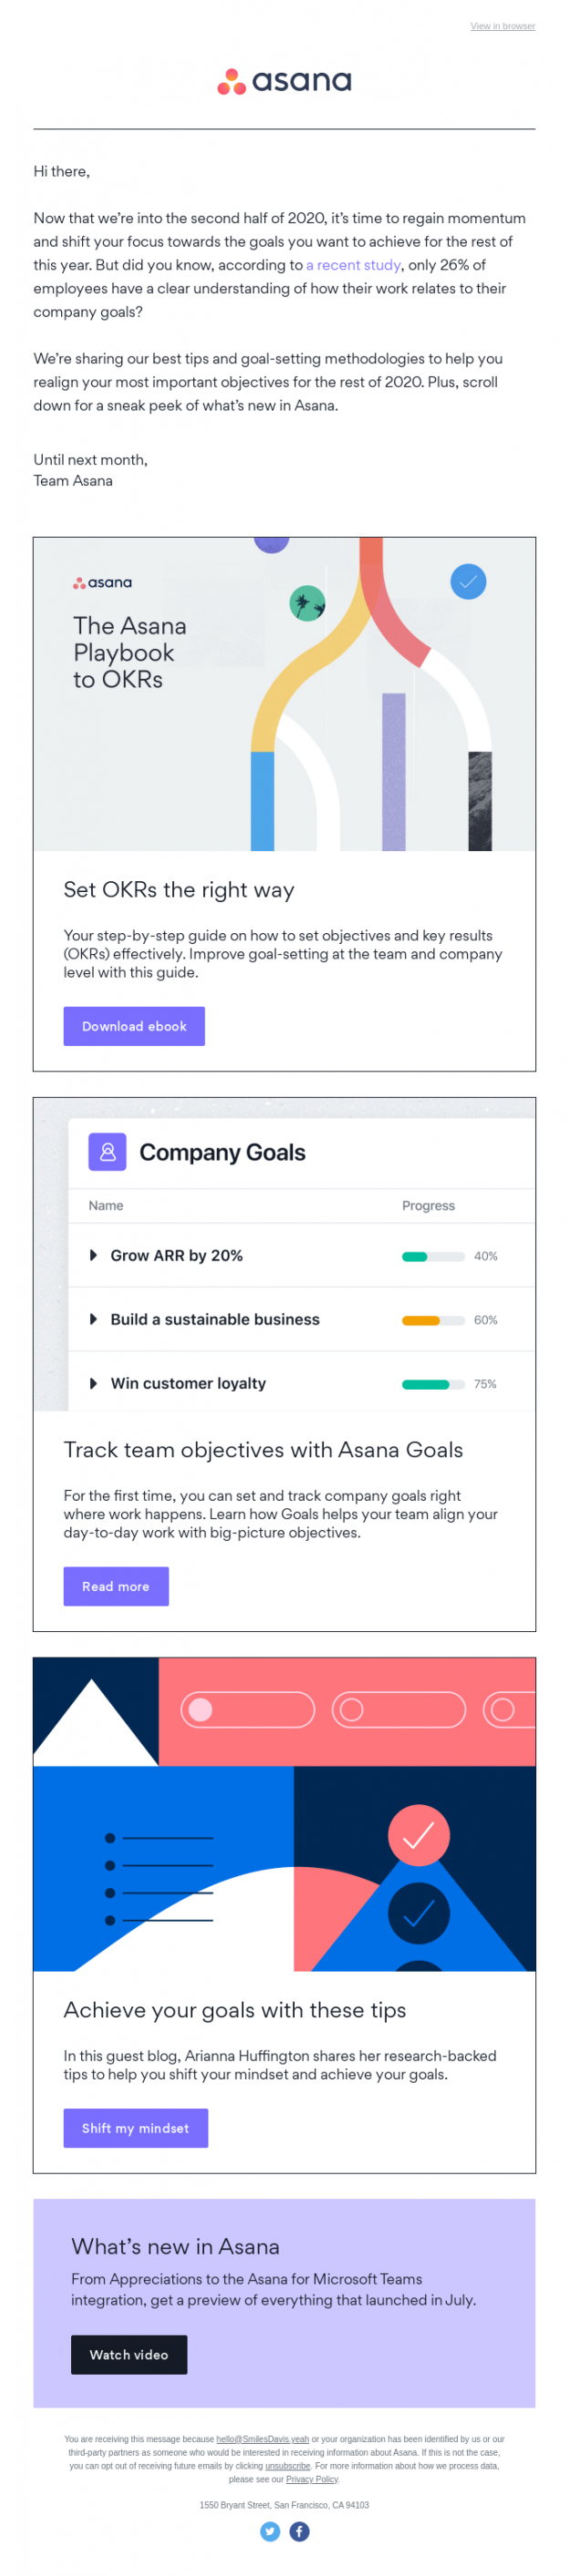The image size is (569, 2576).
Task: Click the Read more button under Asana Goals
Action: [x=116, y=1586]
